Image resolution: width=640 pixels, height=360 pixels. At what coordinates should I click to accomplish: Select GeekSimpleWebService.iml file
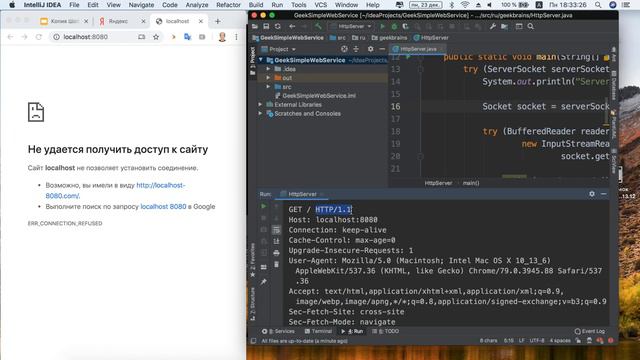coord(315,96)
